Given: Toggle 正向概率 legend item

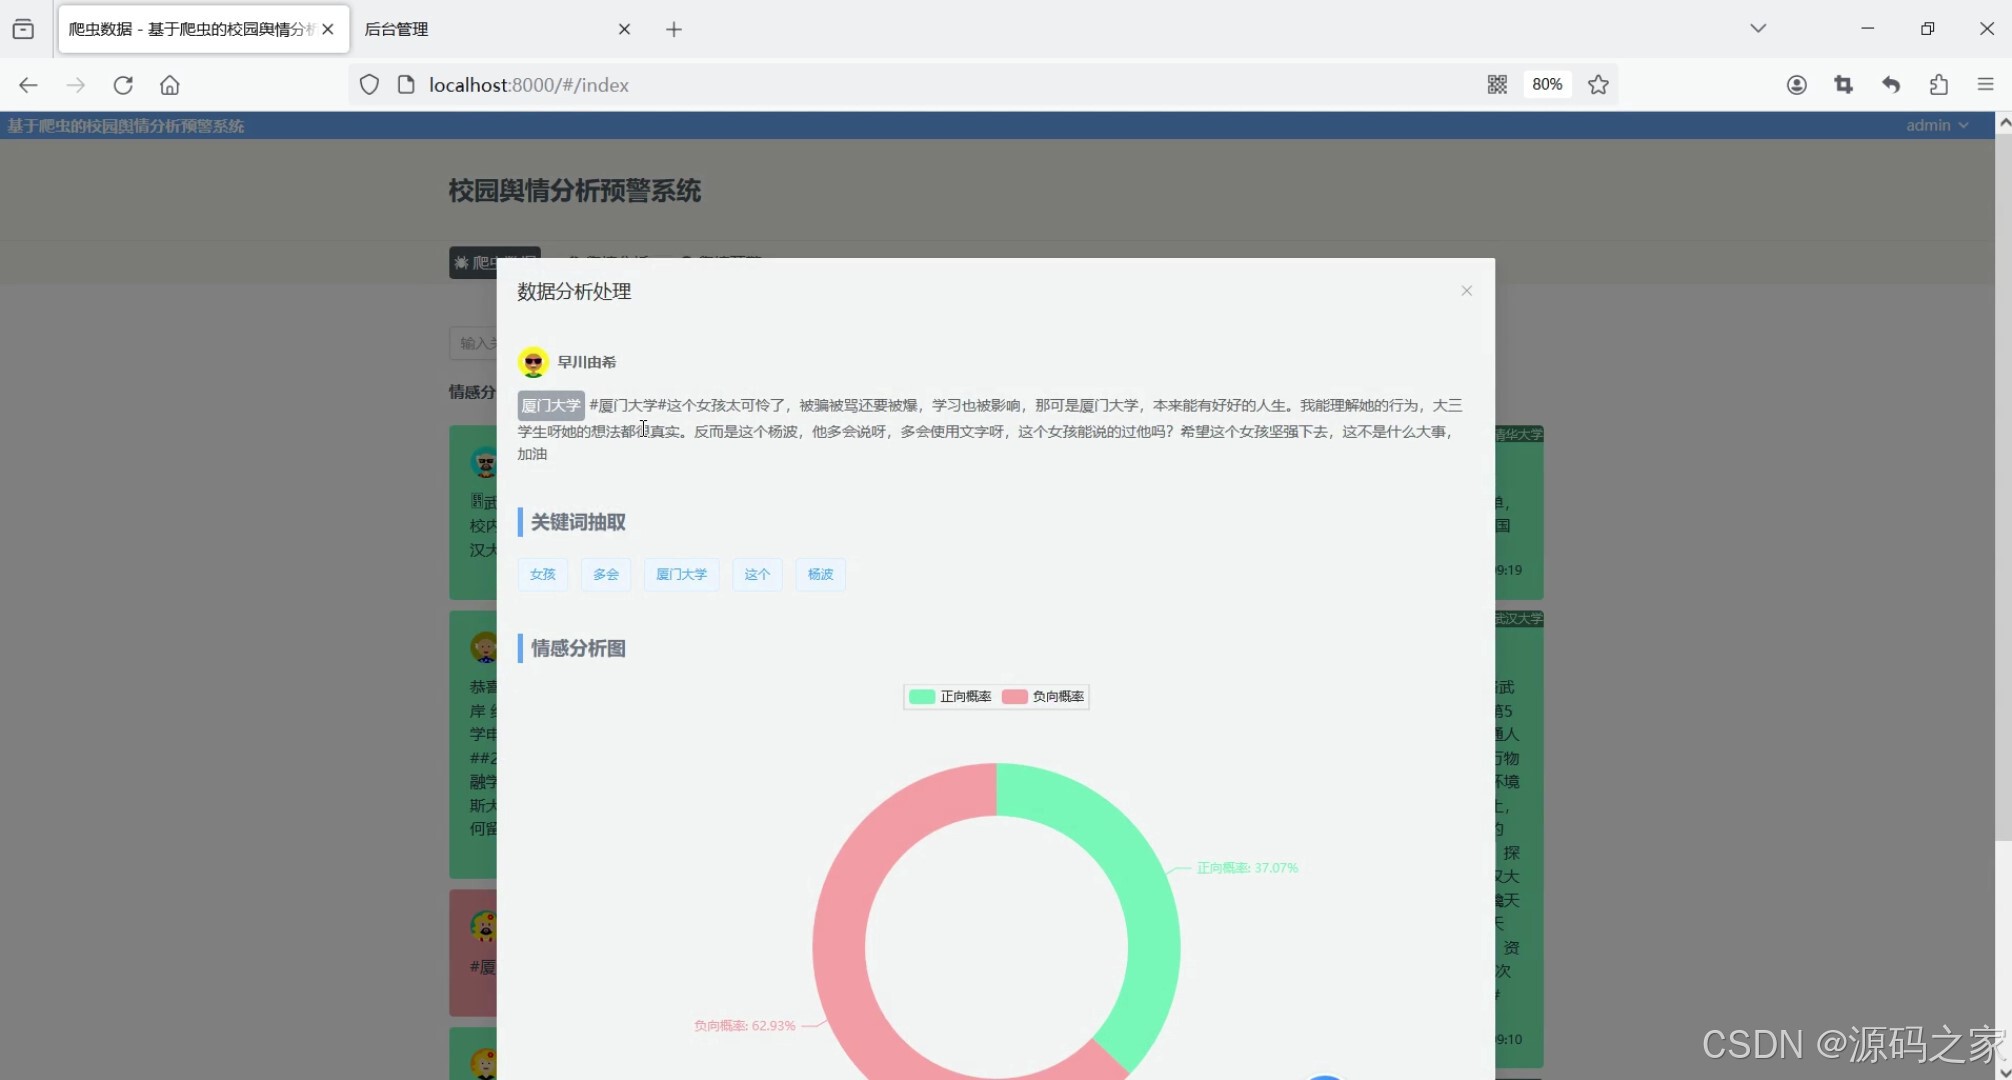Looking at the screenshot, I should coord(950,696).
